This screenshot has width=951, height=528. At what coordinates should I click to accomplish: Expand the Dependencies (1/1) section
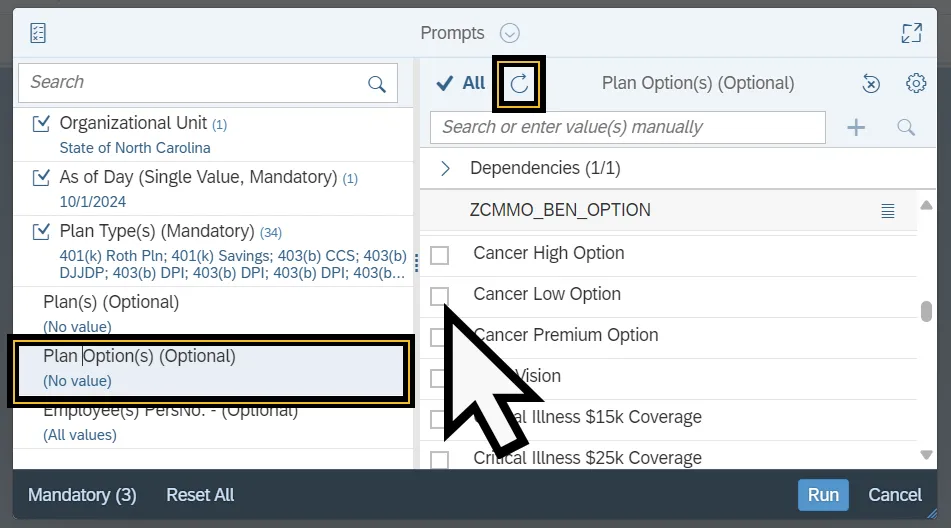point(446,169)
